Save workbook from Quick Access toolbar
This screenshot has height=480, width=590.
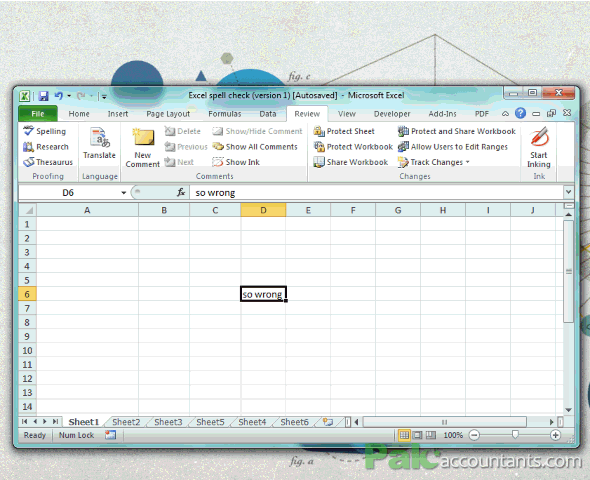tap(43, 96)
